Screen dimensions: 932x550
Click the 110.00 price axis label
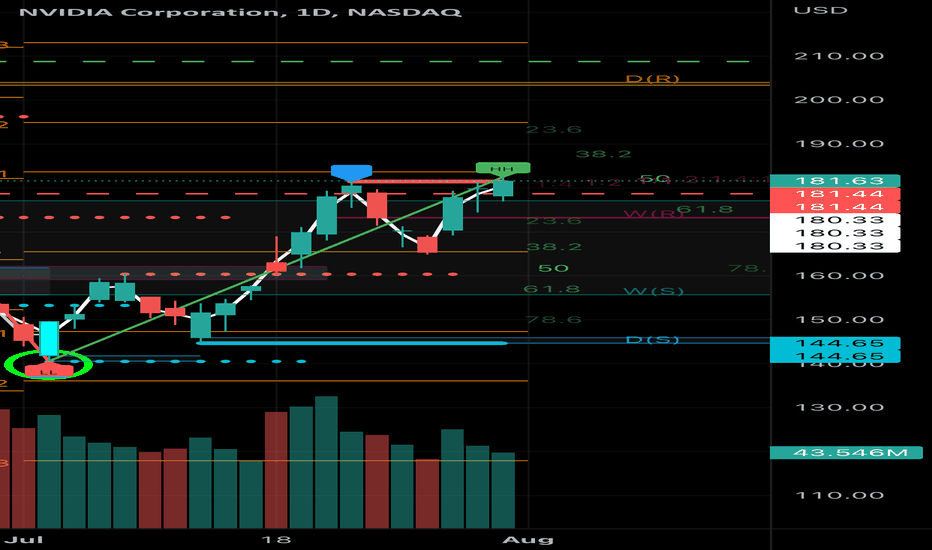pos(839,495)
